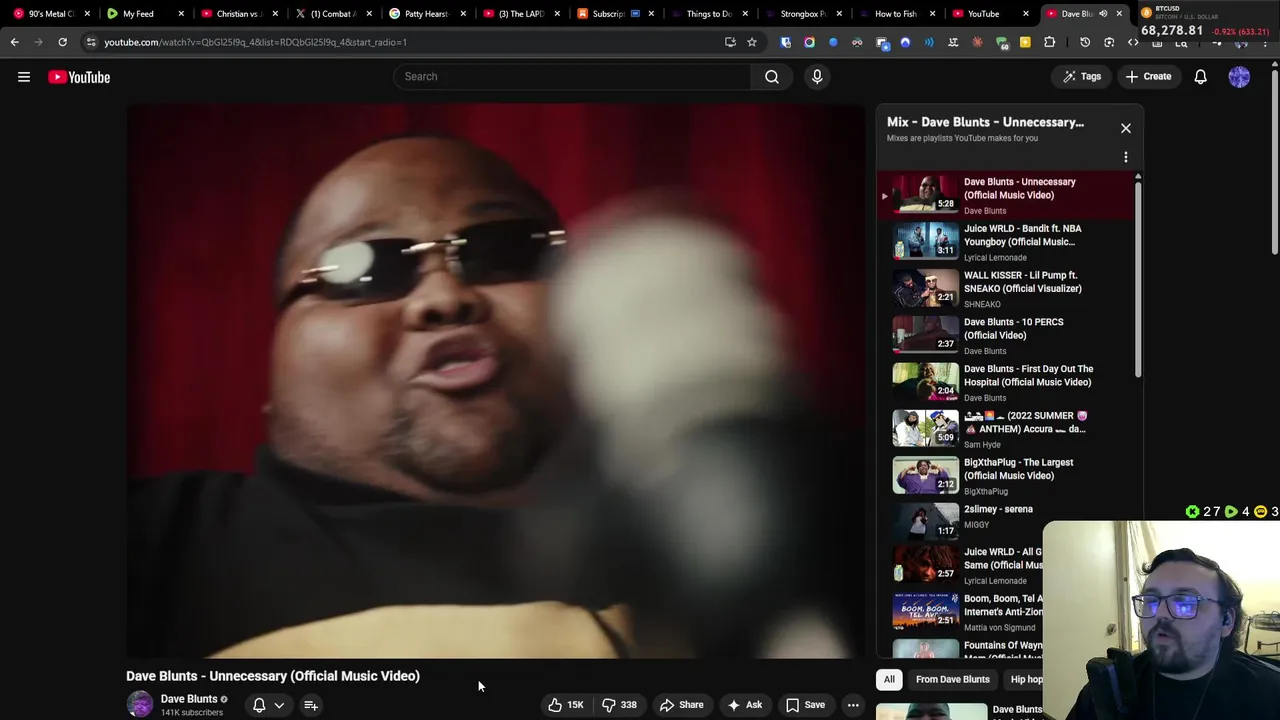Go back with browser back arrow
Viewport: 1280px width, 720px height.
(x=14, y=42)
